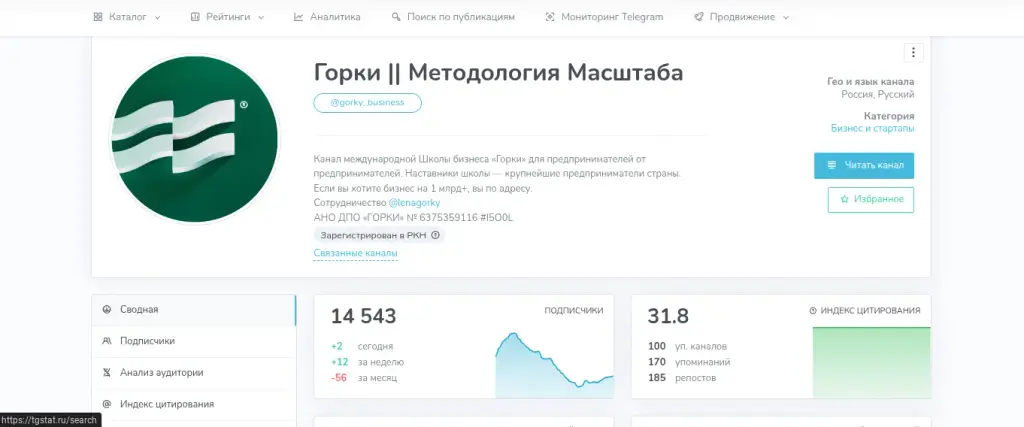Open the Рейтинги menu
1024x427 pixels.
pyautogui.click(x=227, y=17)
